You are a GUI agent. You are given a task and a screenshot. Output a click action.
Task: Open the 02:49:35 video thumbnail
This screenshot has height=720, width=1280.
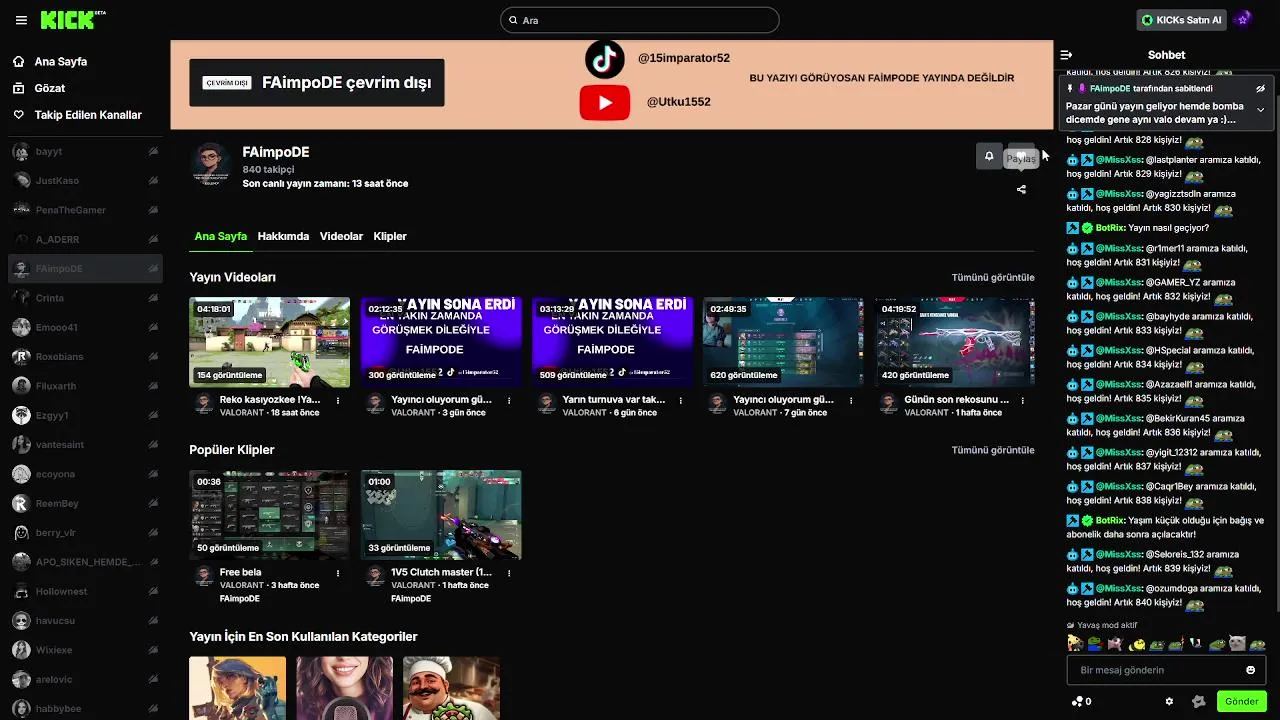[x=783, y=342]
